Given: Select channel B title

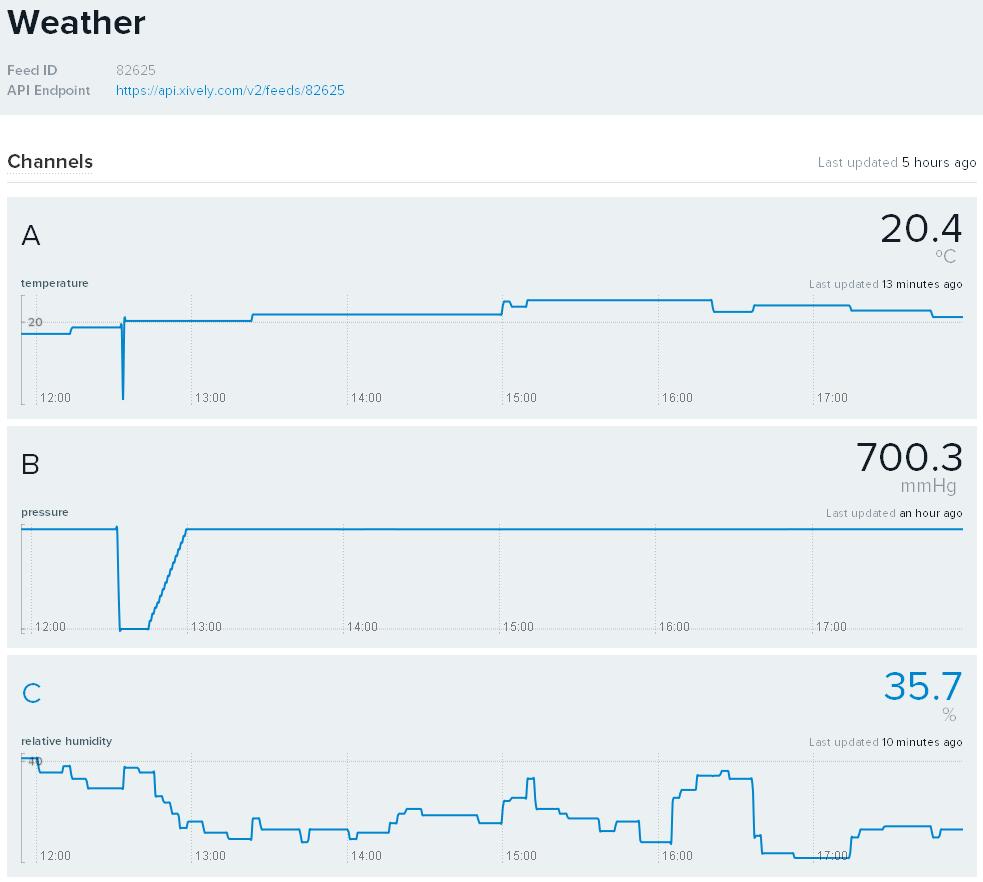Looking at the screenshot, I should pyautogui.click(x=31, y=465).
